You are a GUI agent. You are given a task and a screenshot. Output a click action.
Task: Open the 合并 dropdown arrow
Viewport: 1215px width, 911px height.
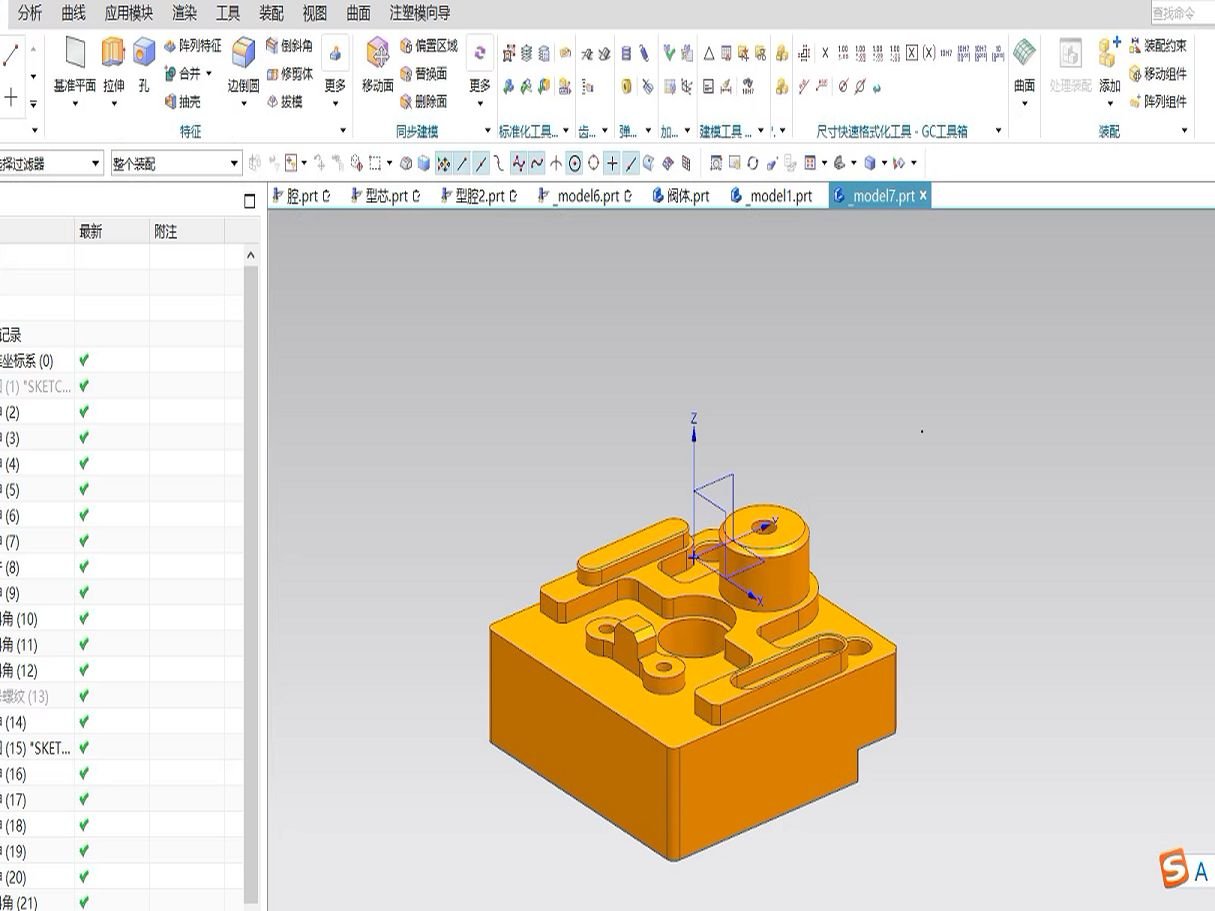[x=209, y=74]
